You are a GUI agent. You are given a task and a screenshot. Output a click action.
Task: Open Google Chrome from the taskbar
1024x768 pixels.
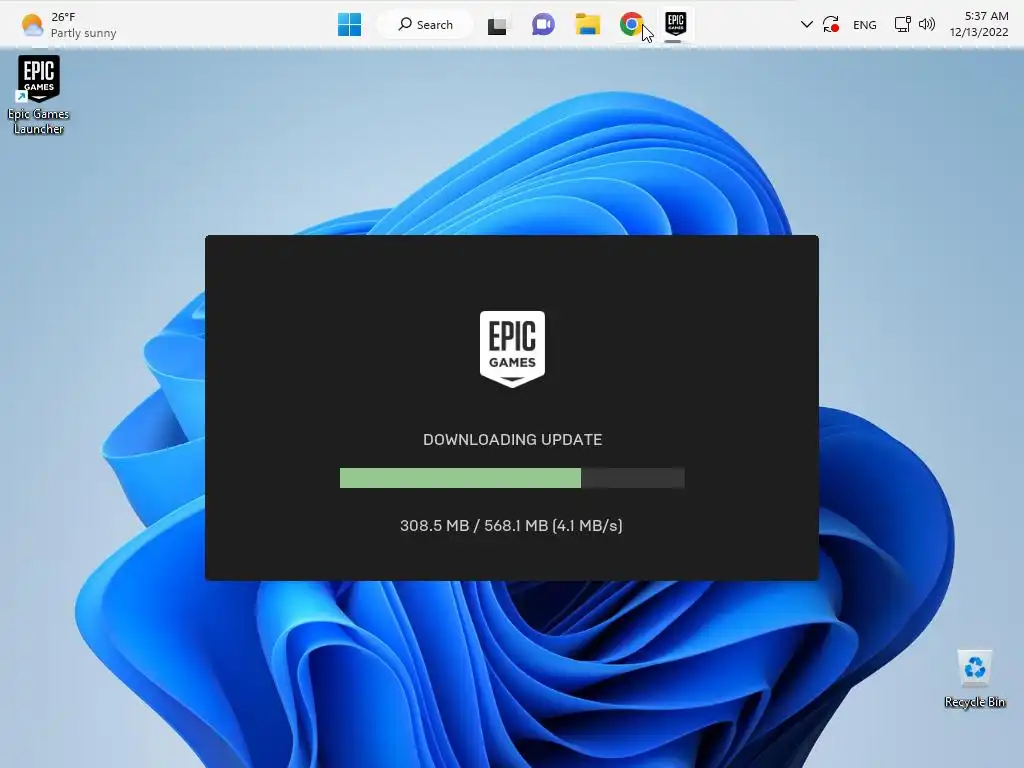[x=631, y=25]
